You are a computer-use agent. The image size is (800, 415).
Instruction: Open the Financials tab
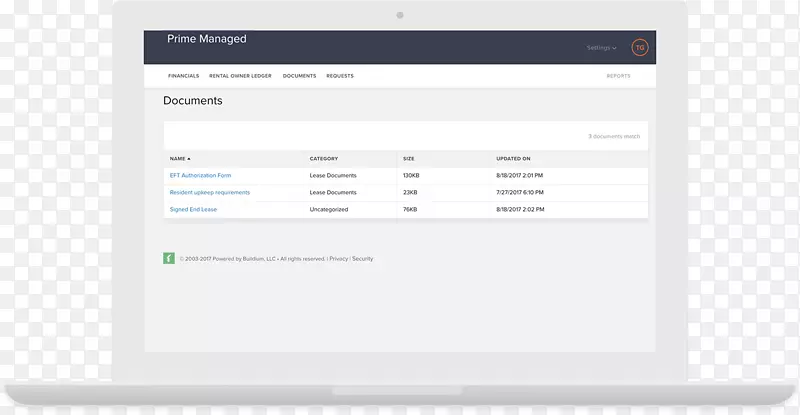(184, 76)
